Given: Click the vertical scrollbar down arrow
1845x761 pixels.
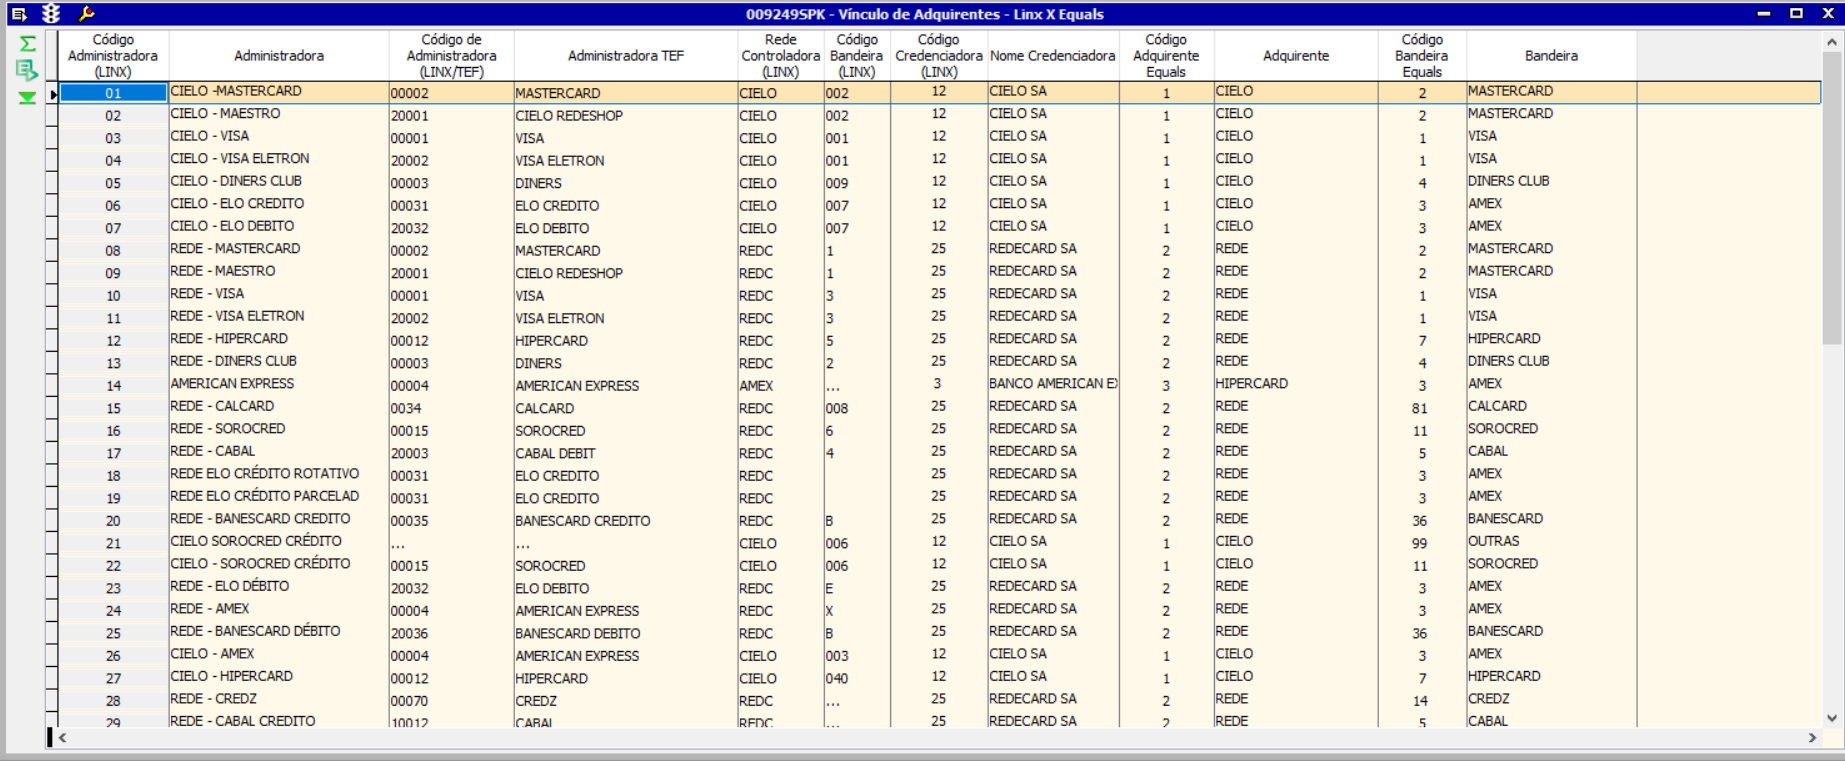Looking at the screenshot, I should coord(1832,717).
